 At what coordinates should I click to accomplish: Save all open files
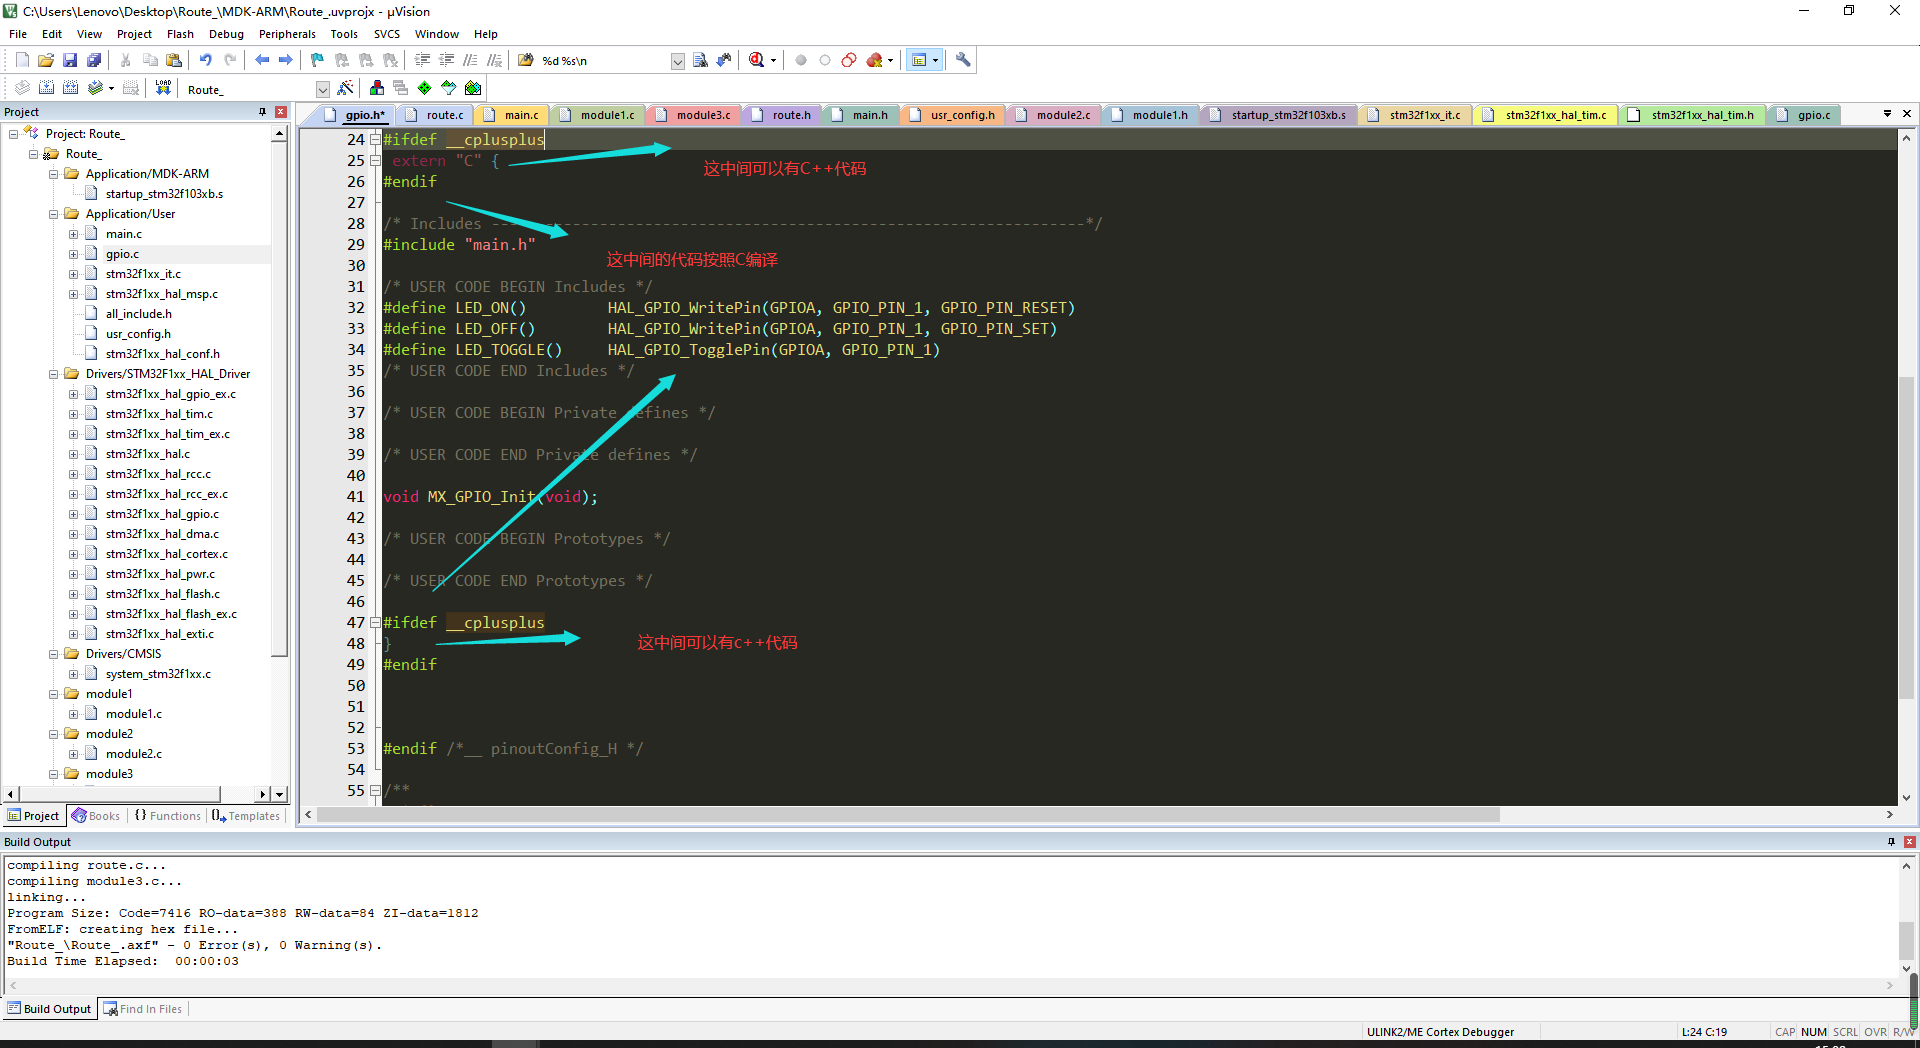(x=94, y=59)
